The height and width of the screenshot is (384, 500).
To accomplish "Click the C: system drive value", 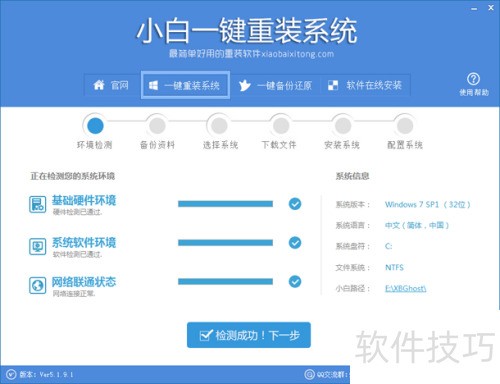I will [389, 246].
